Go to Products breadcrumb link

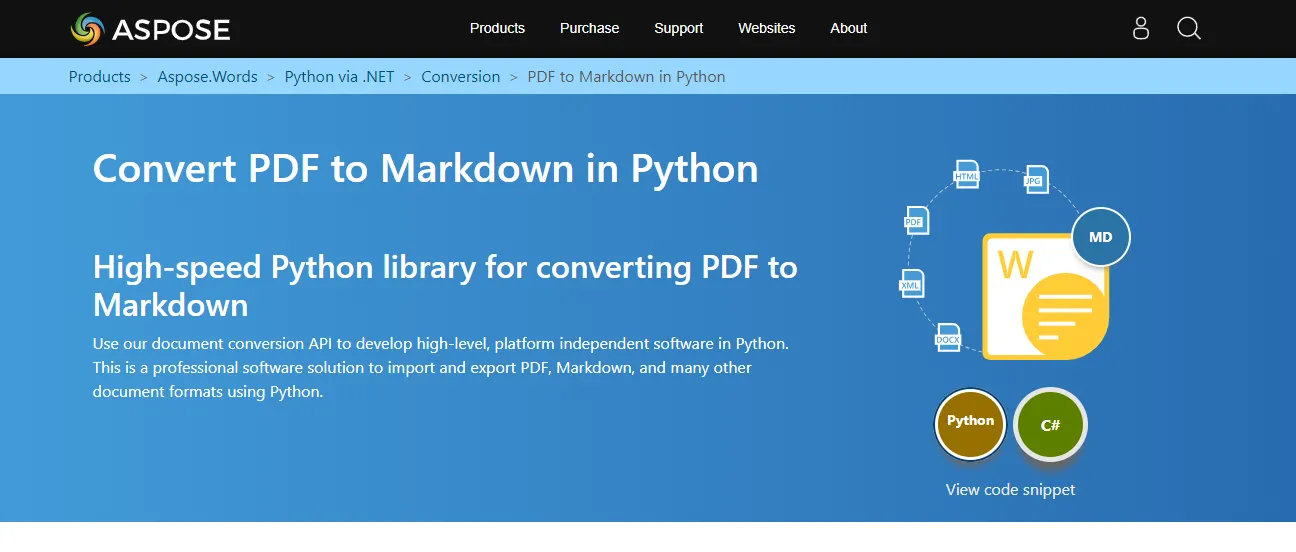coord(100,77)
